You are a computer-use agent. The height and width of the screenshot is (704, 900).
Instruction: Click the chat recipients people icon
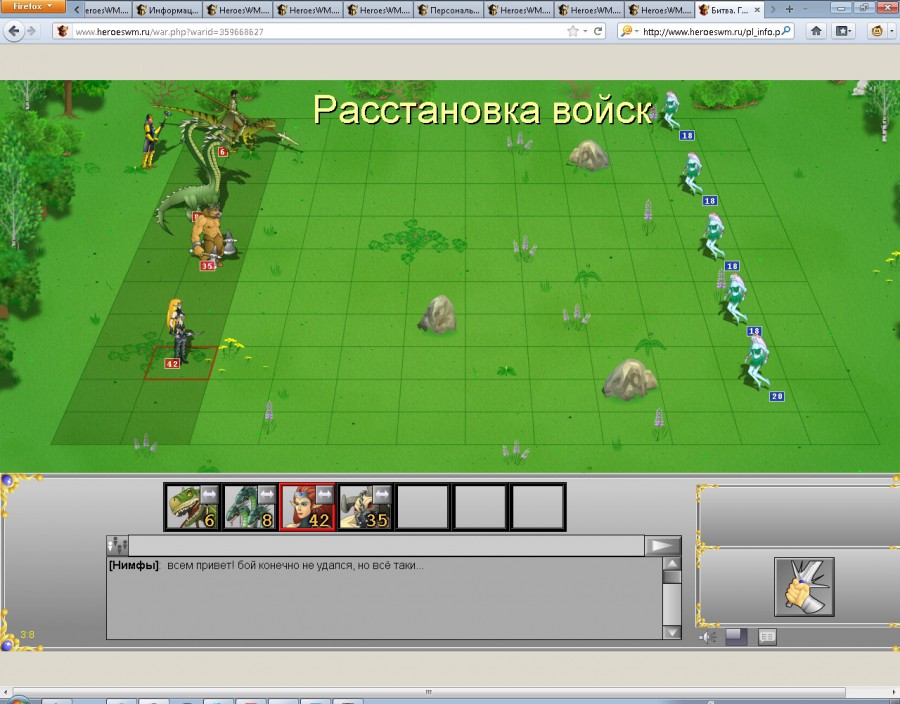click(118, 545)
